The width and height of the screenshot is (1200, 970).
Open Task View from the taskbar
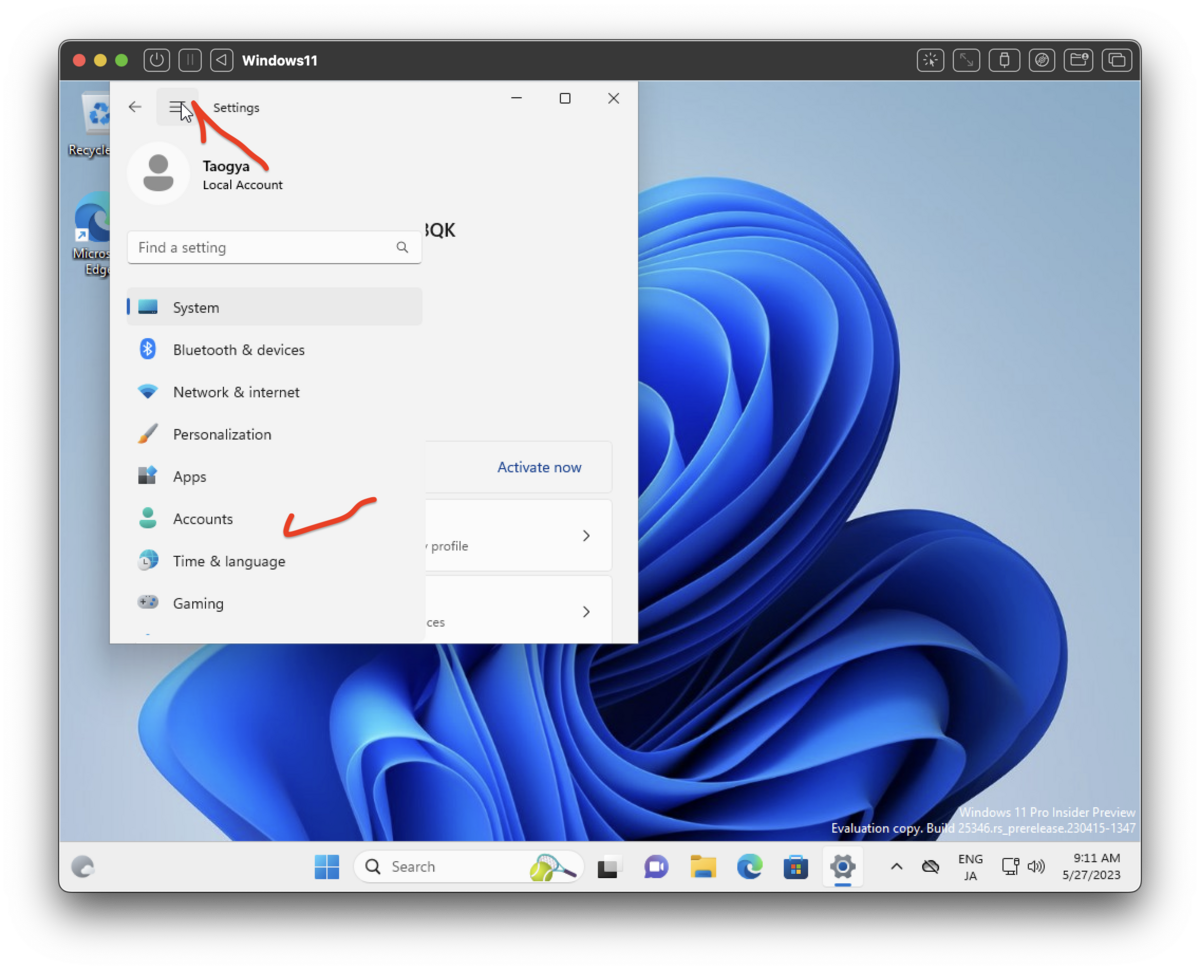[x=608, y=867]
